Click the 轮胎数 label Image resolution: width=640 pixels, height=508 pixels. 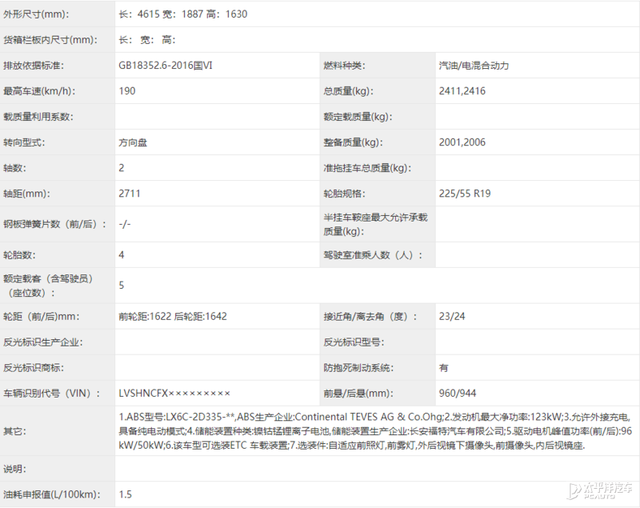20,255
